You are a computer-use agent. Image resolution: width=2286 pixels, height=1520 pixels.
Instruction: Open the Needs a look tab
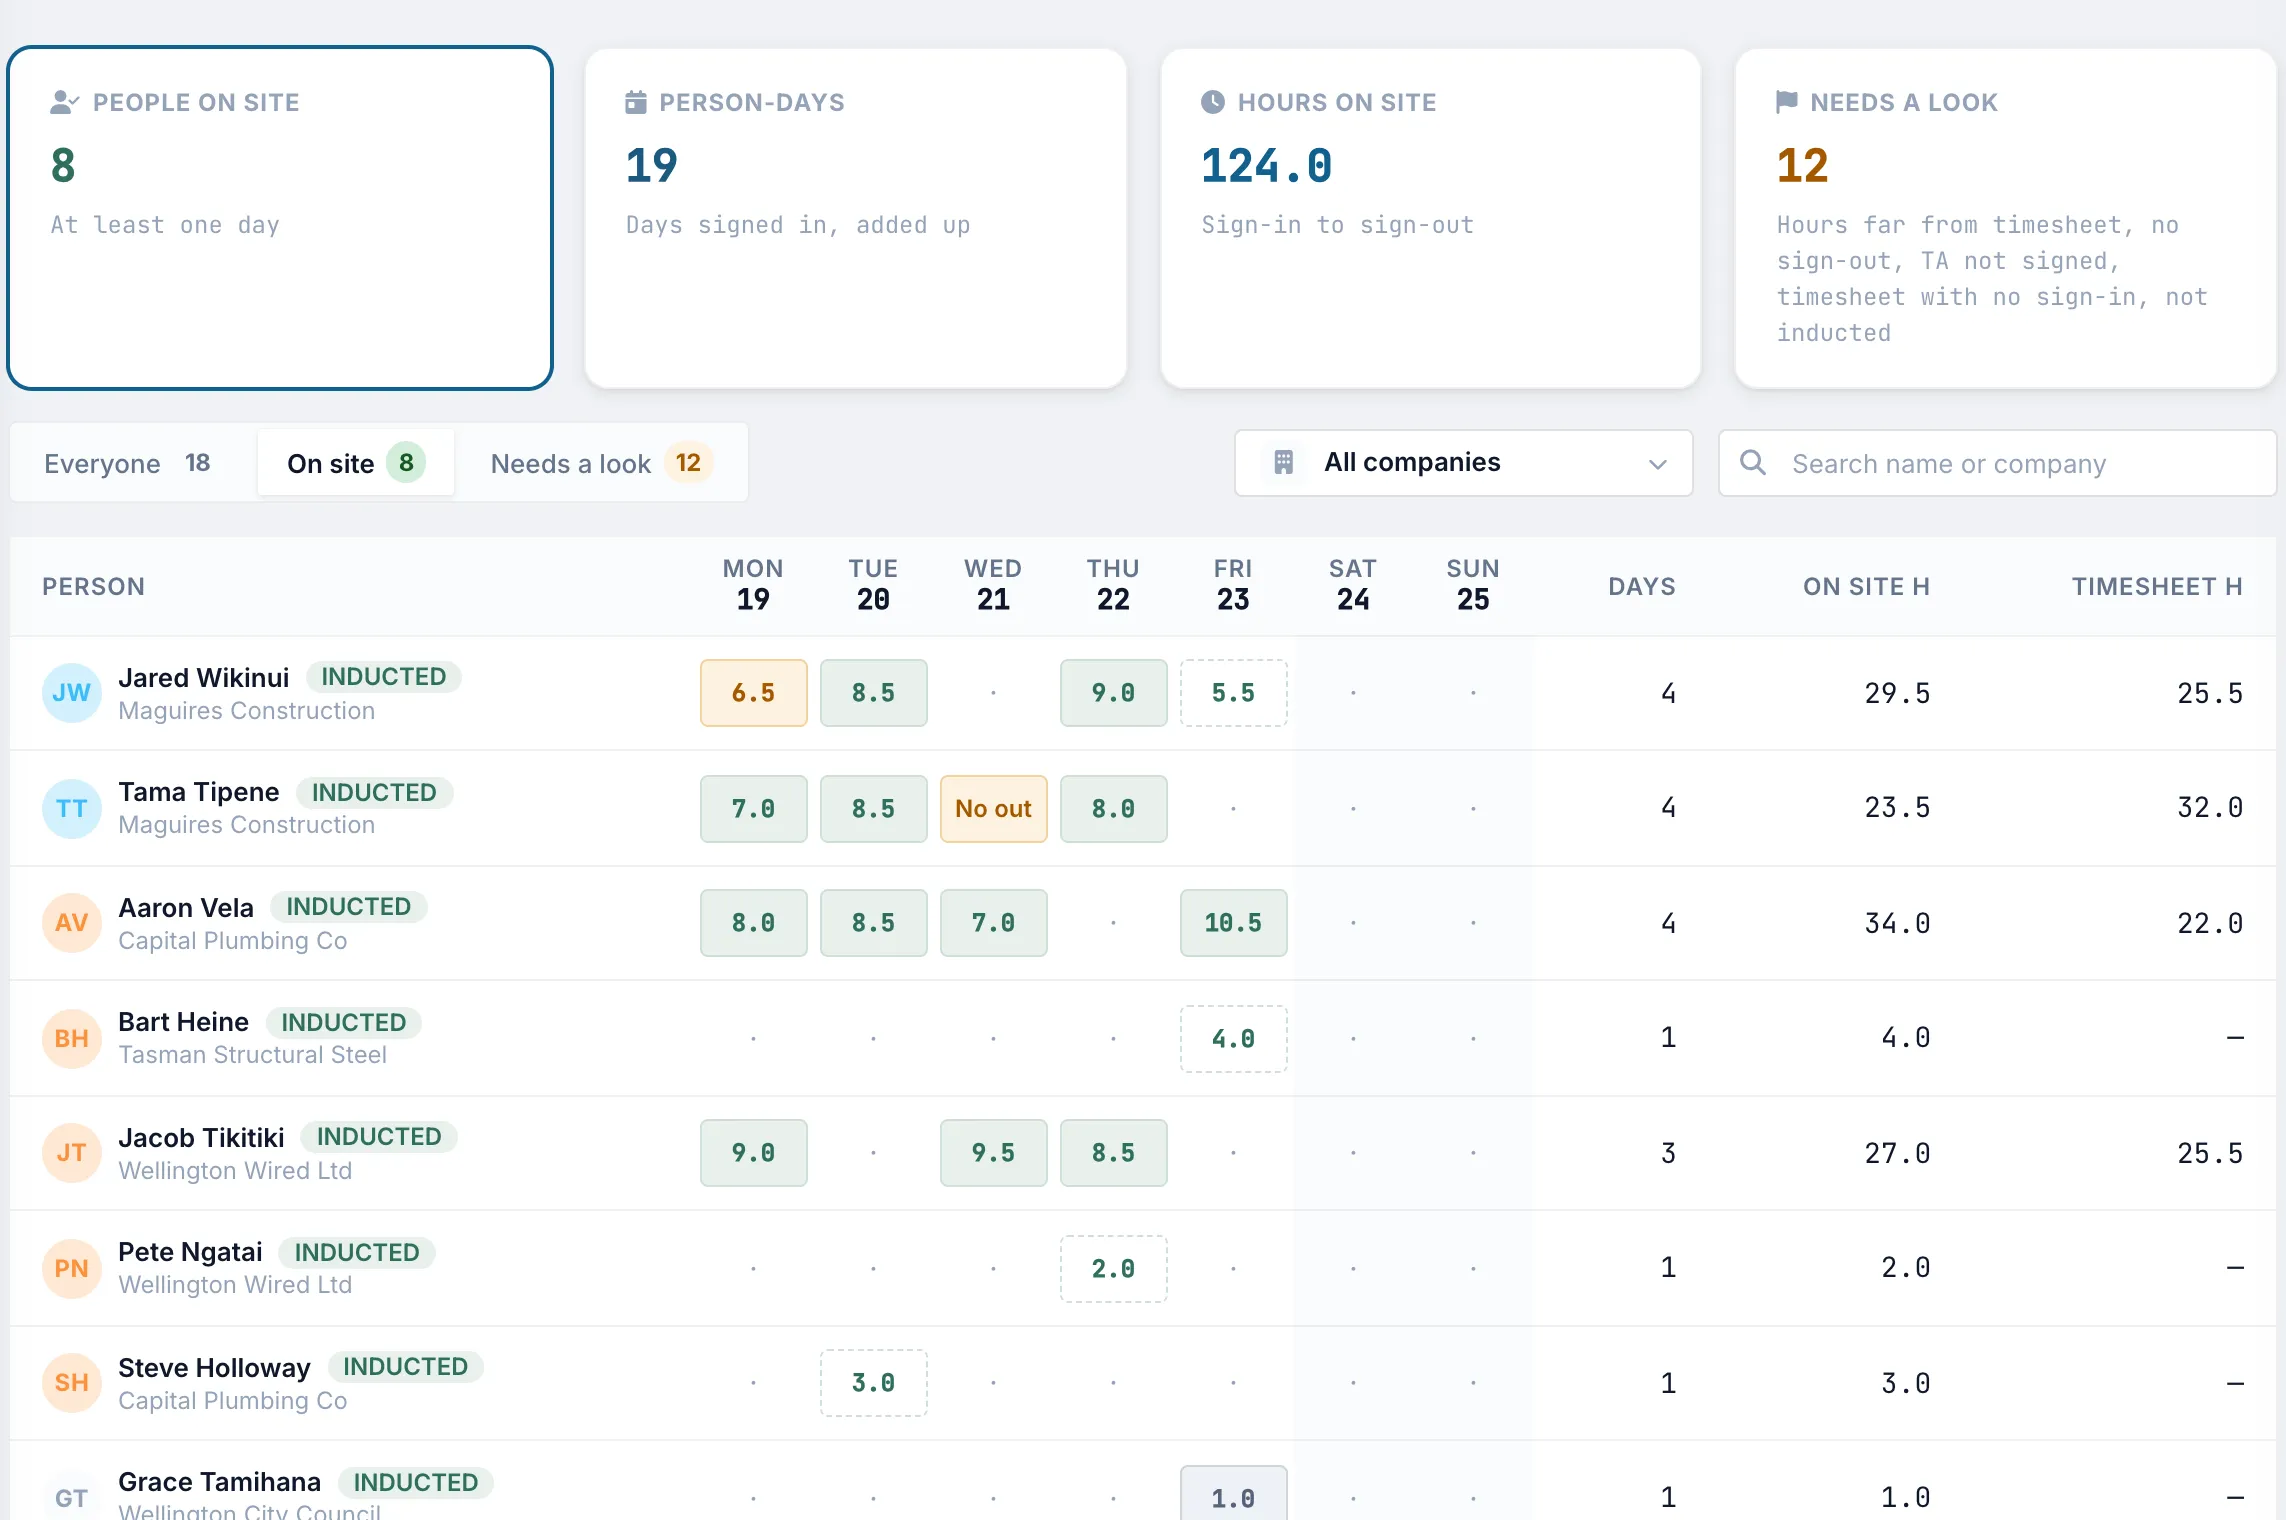[x=600, y=463]
